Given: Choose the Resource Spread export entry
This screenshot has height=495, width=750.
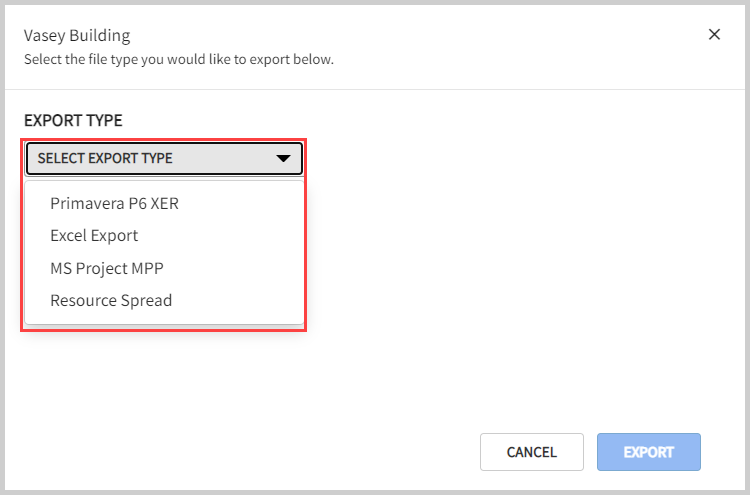Looking at the screenshot, I should click(x=111, y=300).
